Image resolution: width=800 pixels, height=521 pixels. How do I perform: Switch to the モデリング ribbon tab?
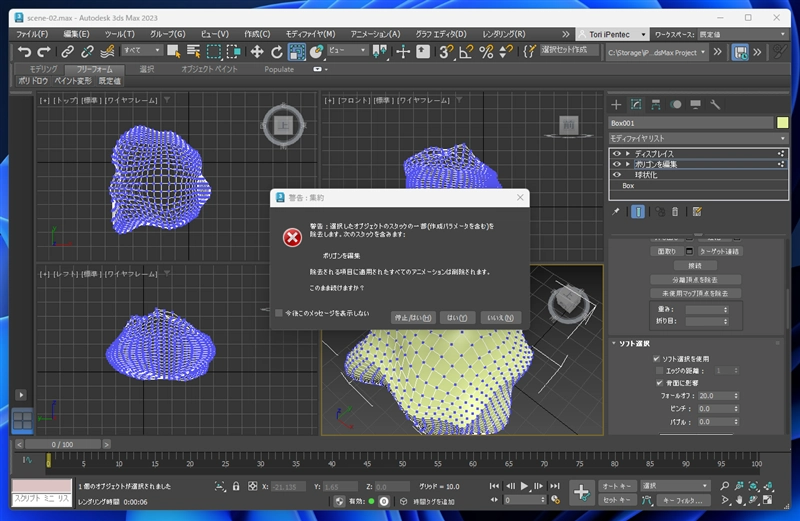tap(43, 69)
